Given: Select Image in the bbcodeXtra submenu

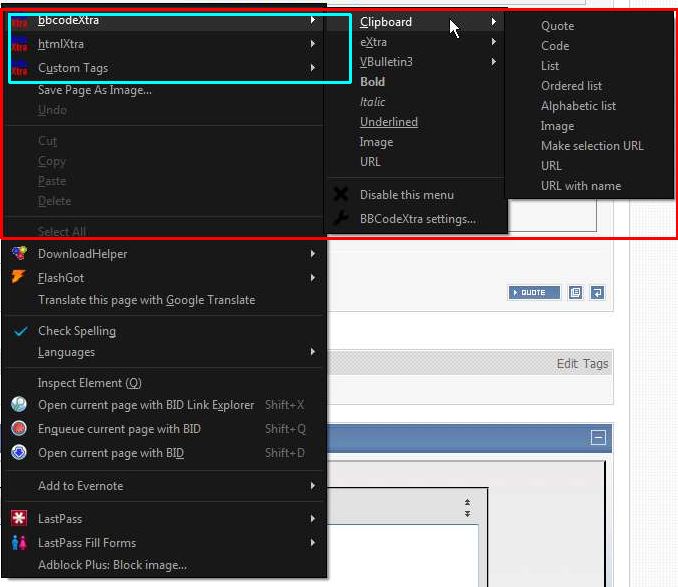Looking at the screenshot, I should 376,142.
